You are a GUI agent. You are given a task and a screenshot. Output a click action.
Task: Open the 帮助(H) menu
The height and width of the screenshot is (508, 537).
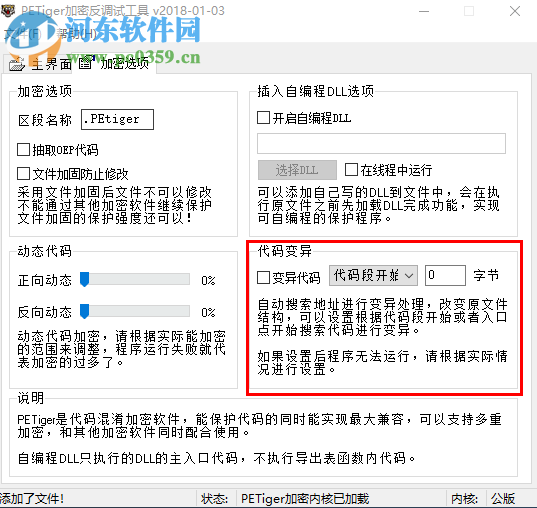tap(76, 34)
